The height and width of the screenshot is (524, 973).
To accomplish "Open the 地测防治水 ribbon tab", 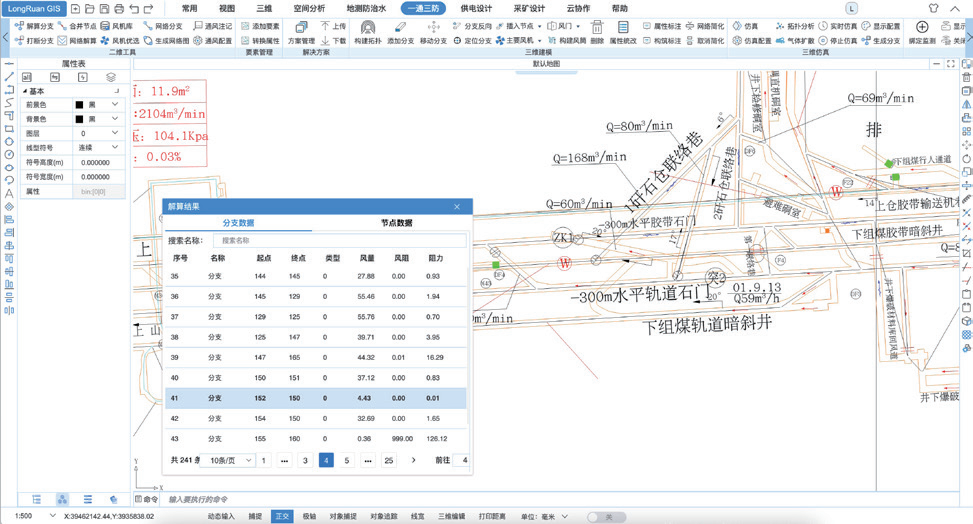I will 366,8.
